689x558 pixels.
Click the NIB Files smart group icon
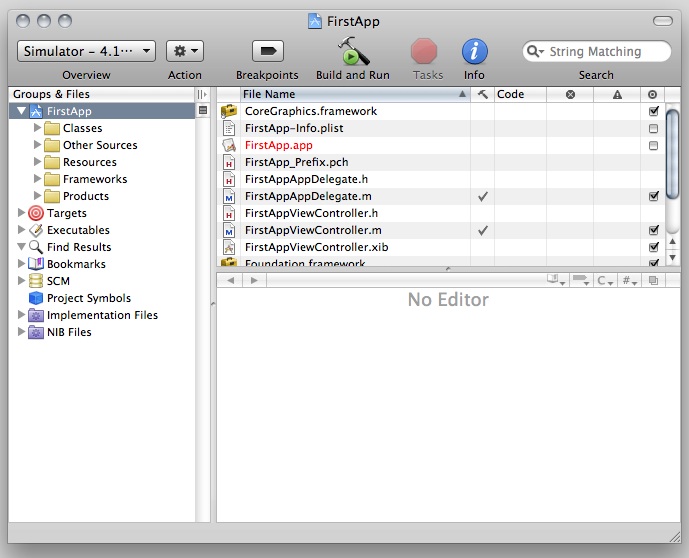pos(36,332)
